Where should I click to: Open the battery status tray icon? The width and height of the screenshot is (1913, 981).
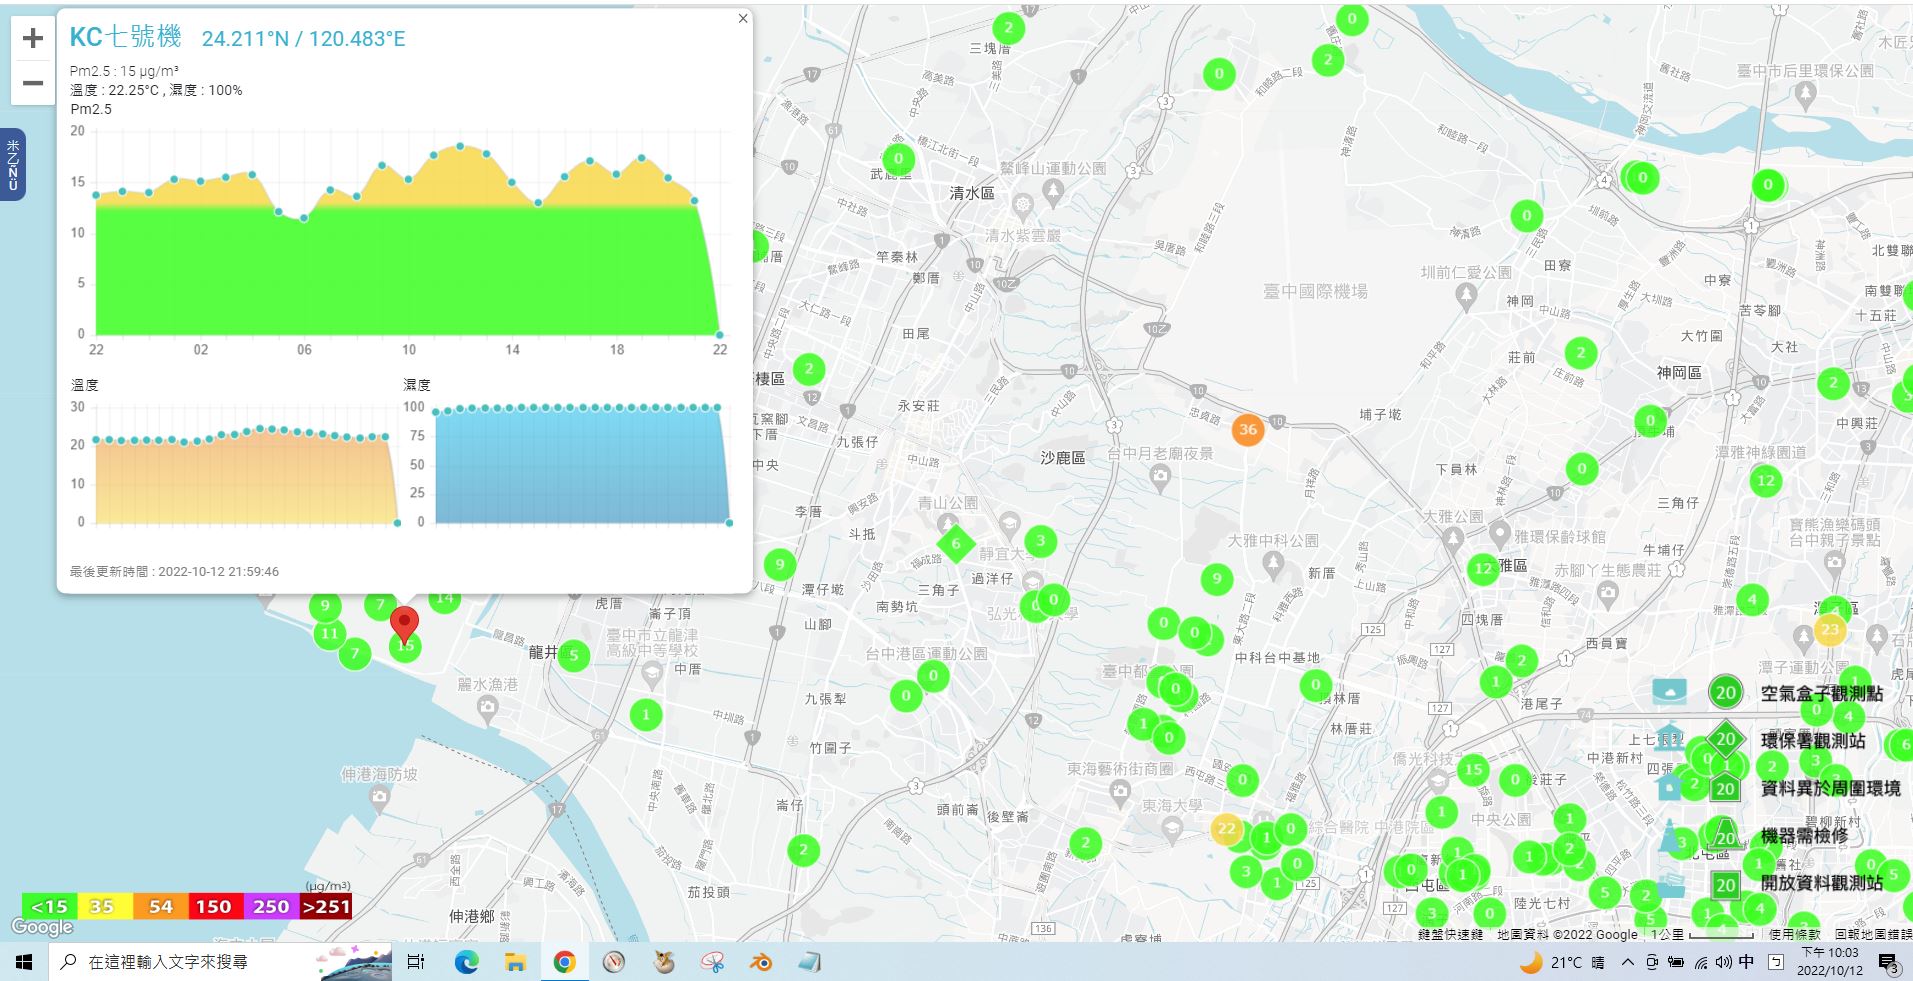[1675, 962]
